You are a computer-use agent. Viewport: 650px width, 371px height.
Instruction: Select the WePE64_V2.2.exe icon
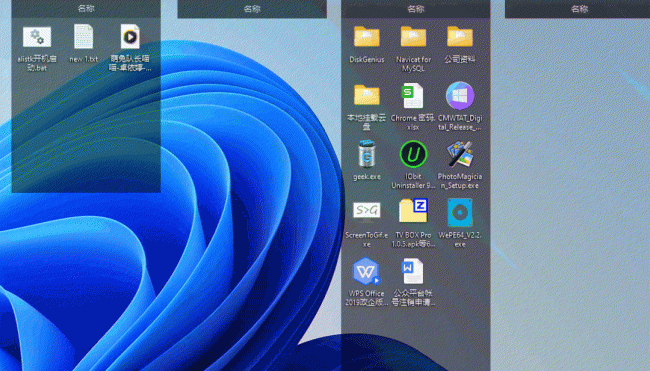click(460, 212)
